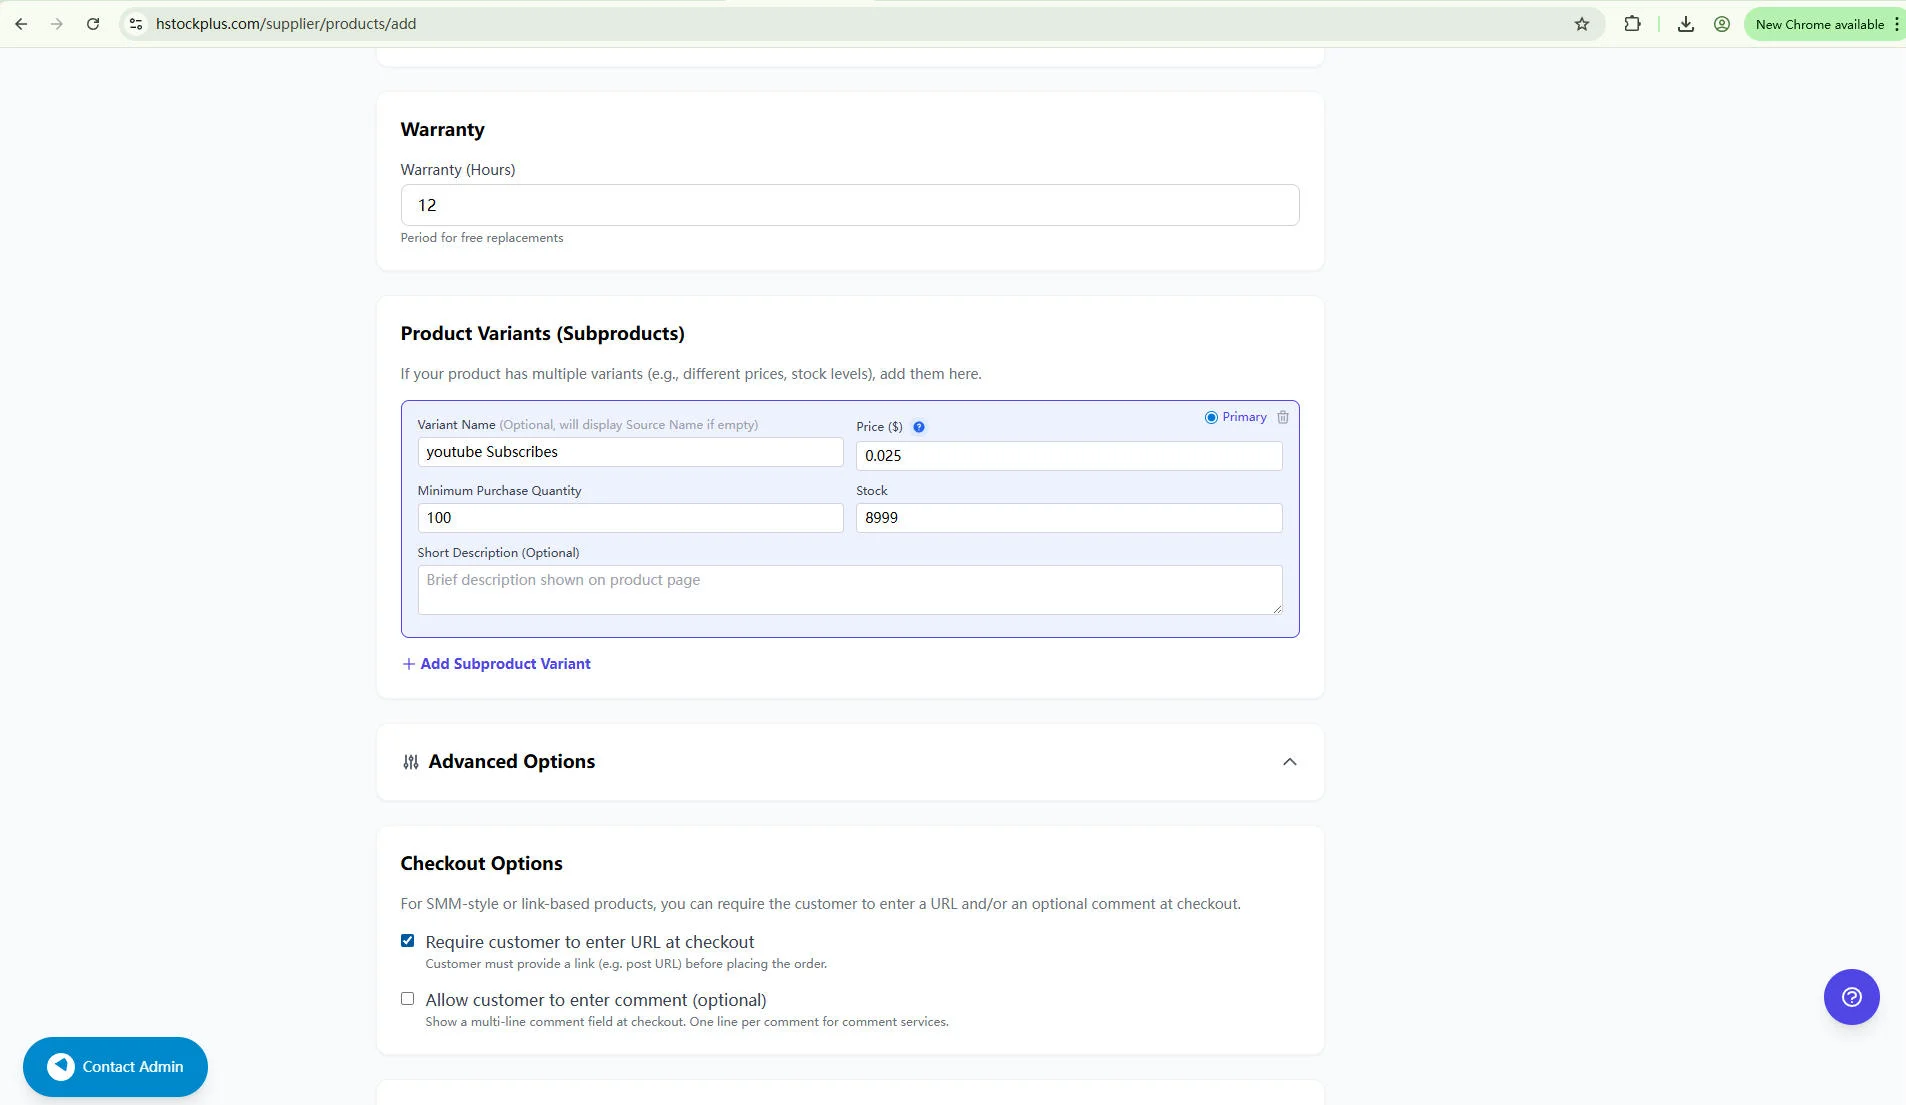Open the browser extensions puzzle icon
Image resolution: width=1906 pixels, height=1105 pixels.
tap(1632, 24)
